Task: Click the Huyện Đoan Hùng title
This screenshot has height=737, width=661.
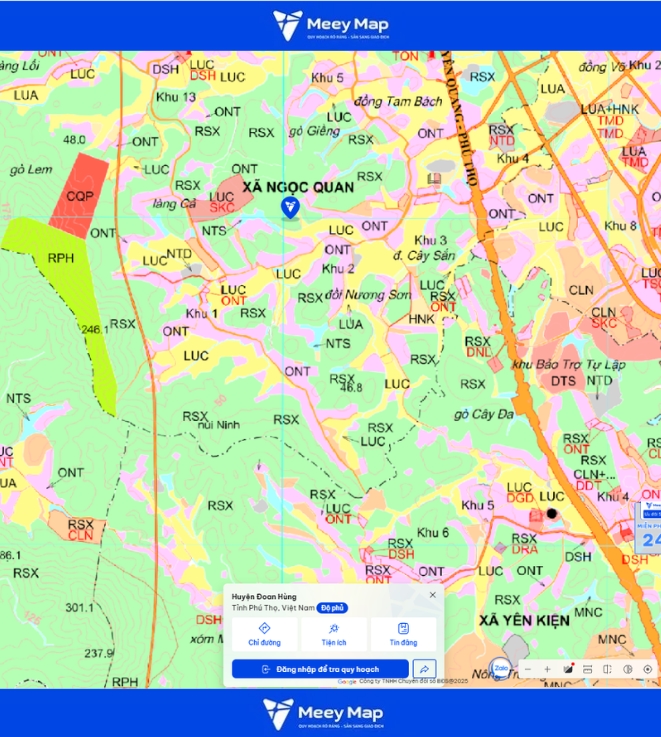Action: pos(264,596)
